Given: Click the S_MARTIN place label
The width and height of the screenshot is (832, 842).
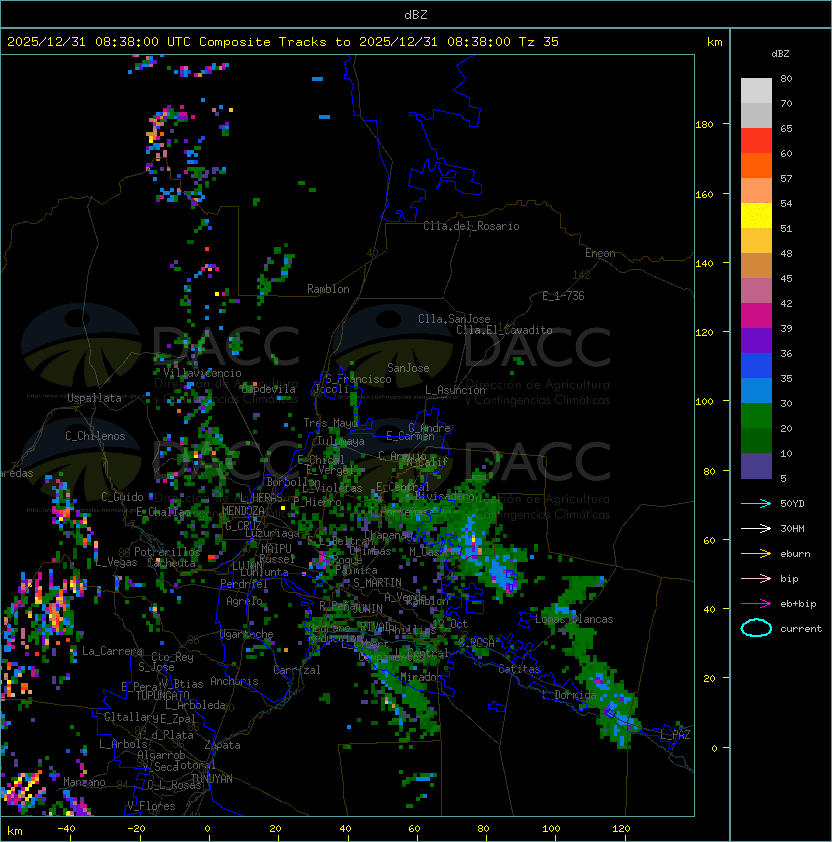Looking at the screenshot, I should (377, 582).
